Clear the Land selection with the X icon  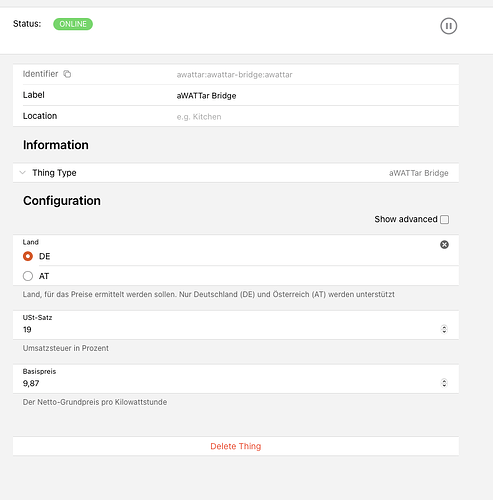444,245
